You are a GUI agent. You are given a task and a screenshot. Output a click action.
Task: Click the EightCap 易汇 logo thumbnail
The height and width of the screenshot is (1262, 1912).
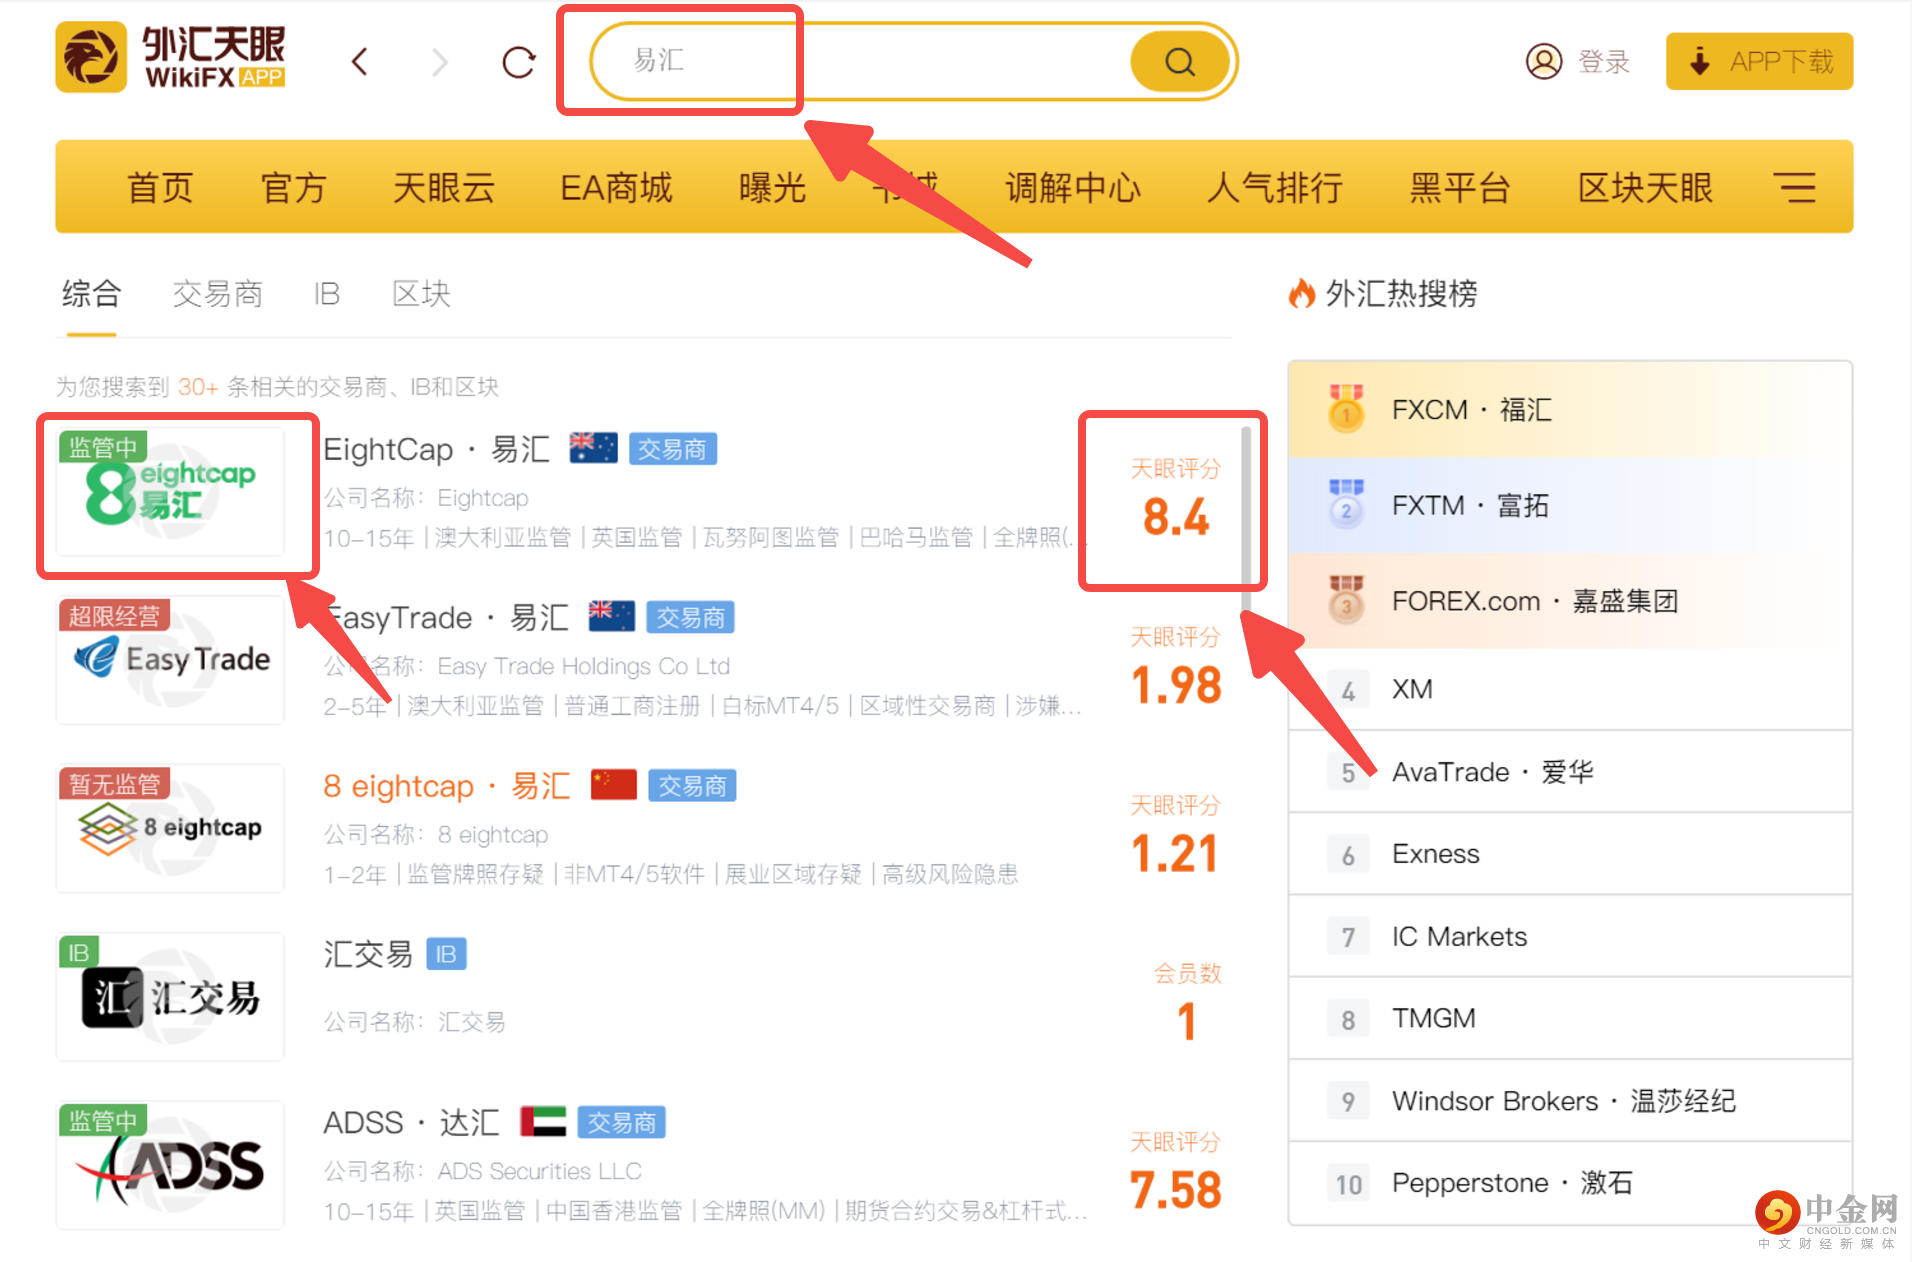pyautogui.click(x=170, y=492)
